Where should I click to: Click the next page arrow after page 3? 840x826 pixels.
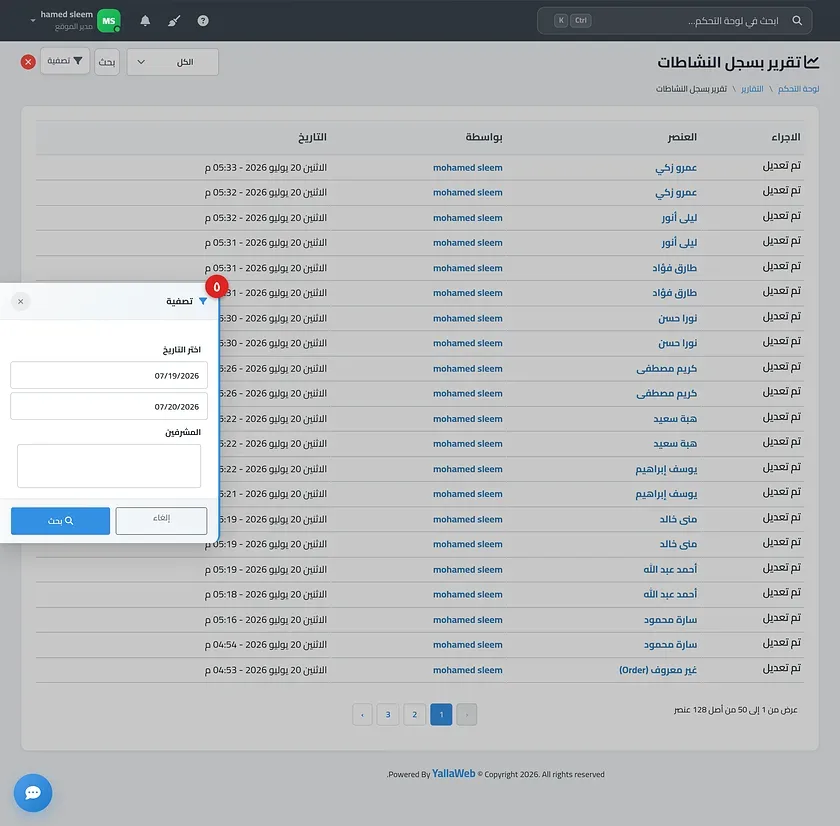coord(363,714)
